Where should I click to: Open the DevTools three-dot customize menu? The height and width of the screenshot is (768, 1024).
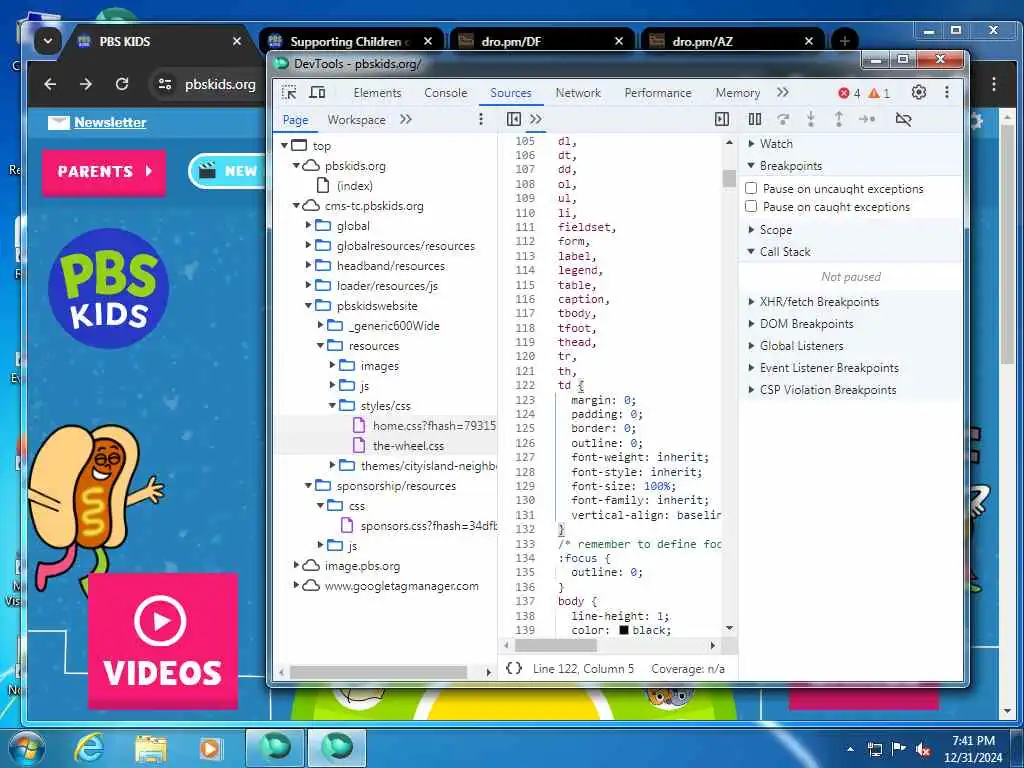(x=947, y=92)
